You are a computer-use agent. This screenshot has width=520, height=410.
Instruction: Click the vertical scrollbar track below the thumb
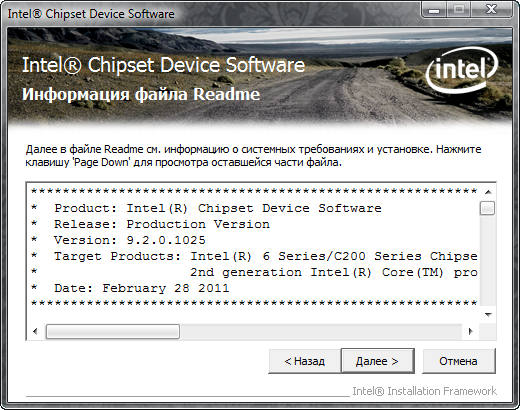click(x=488, y=261)
